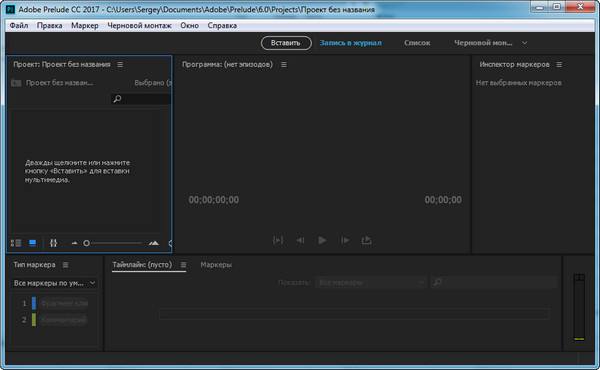Select the Фрагмент клипа marker type
Screen dimensions: 600x370
point(64,303)
